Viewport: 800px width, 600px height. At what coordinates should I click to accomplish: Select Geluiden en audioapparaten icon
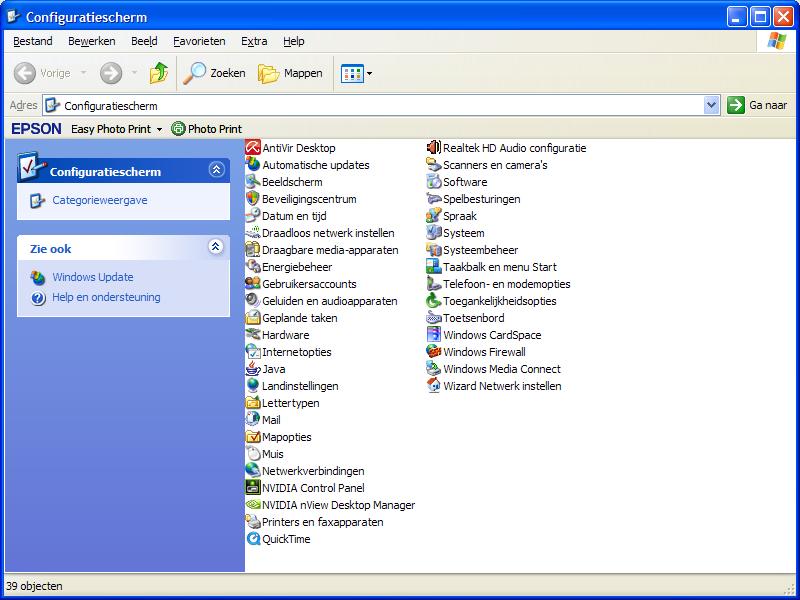253,301
